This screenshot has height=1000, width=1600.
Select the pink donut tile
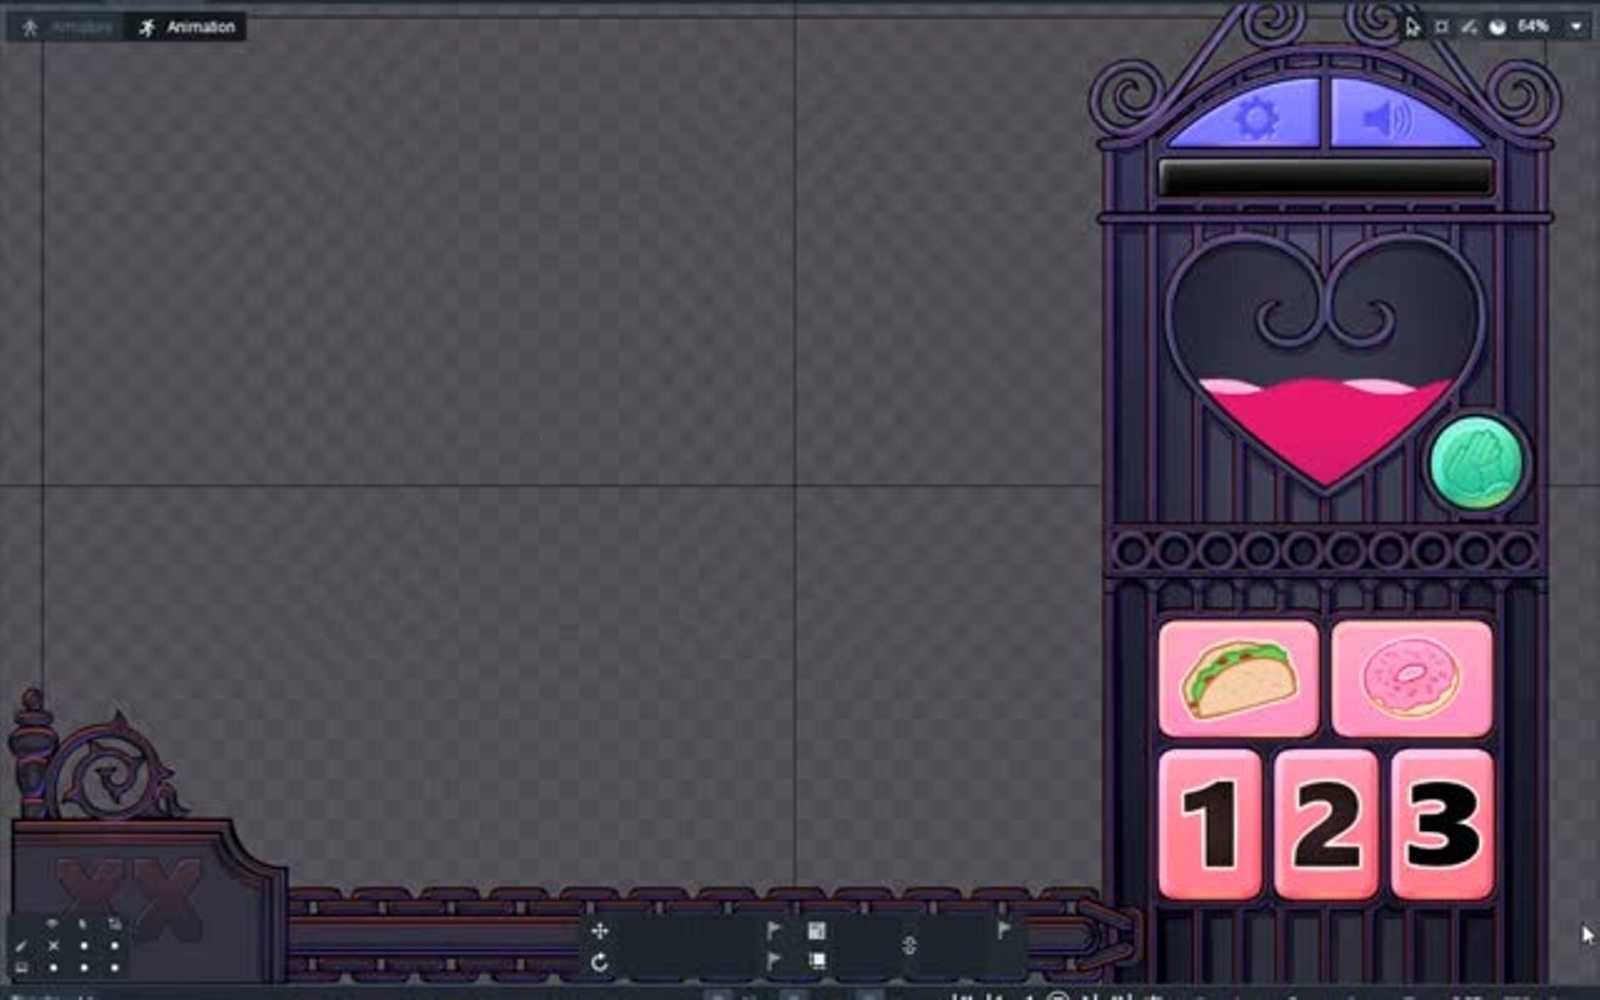click(x=1411, y=678)
